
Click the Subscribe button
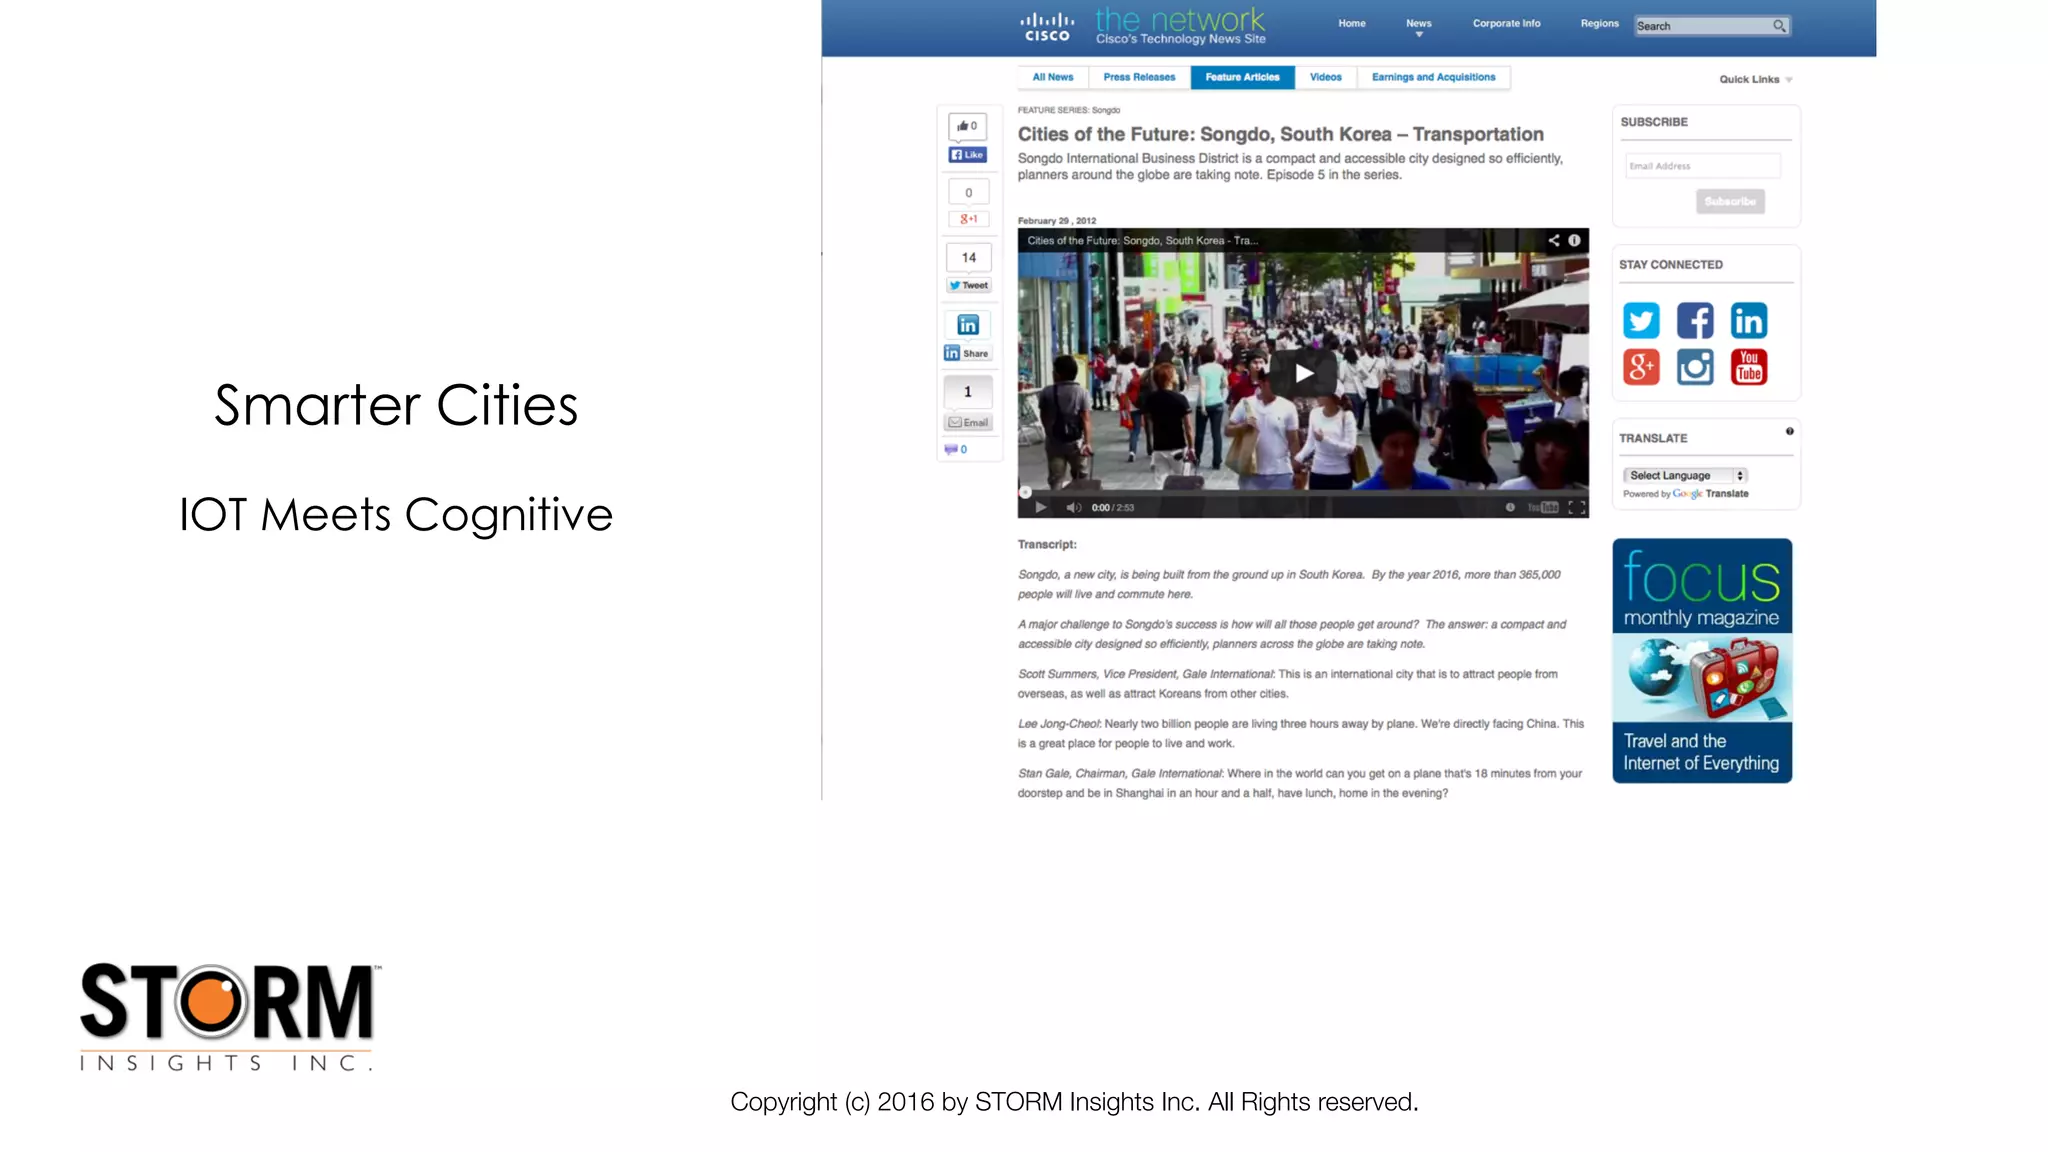click(1730, 201)
